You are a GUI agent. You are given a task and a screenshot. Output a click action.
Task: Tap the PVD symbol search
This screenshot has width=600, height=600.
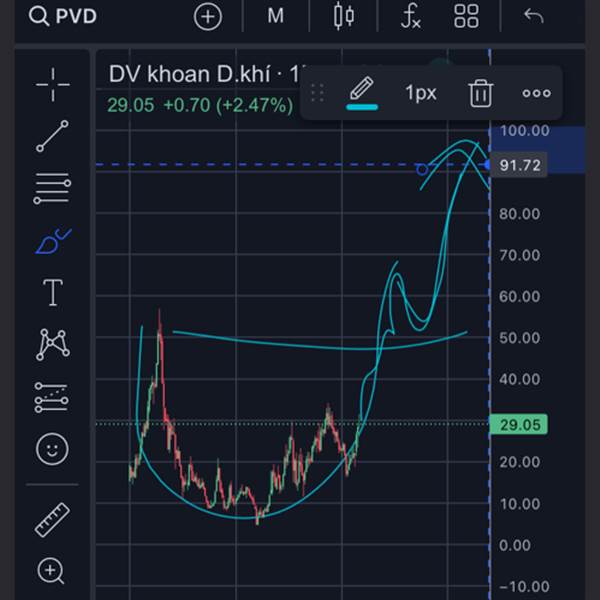[62, 16]
